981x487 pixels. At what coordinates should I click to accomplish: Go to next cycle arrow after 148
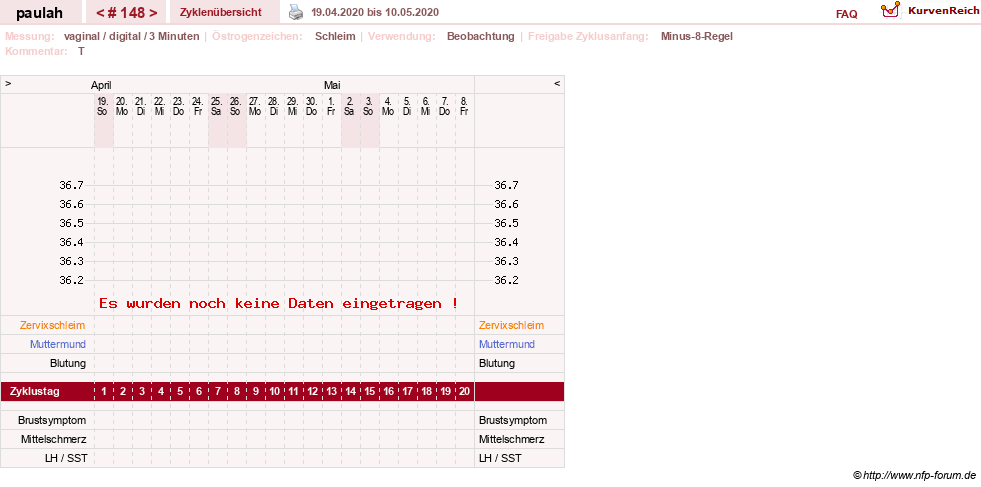(x=153, y=13)
